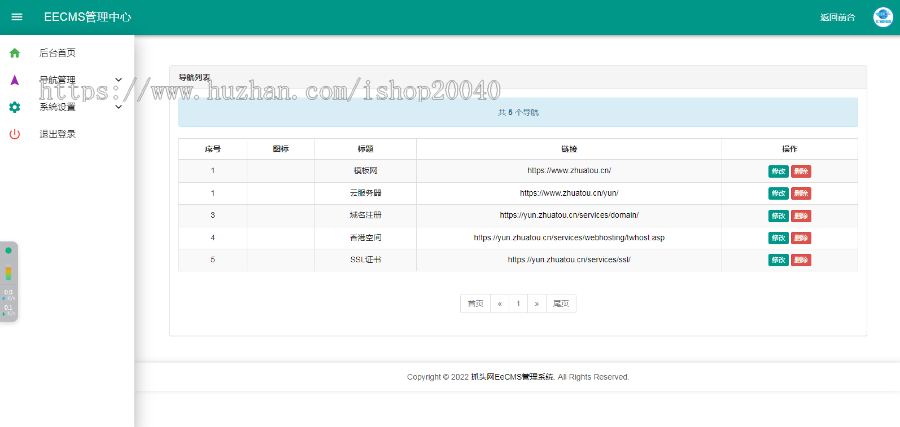Click 修改 for the 模板网 row
Screen dimensions: 900x427
[778, 171]
